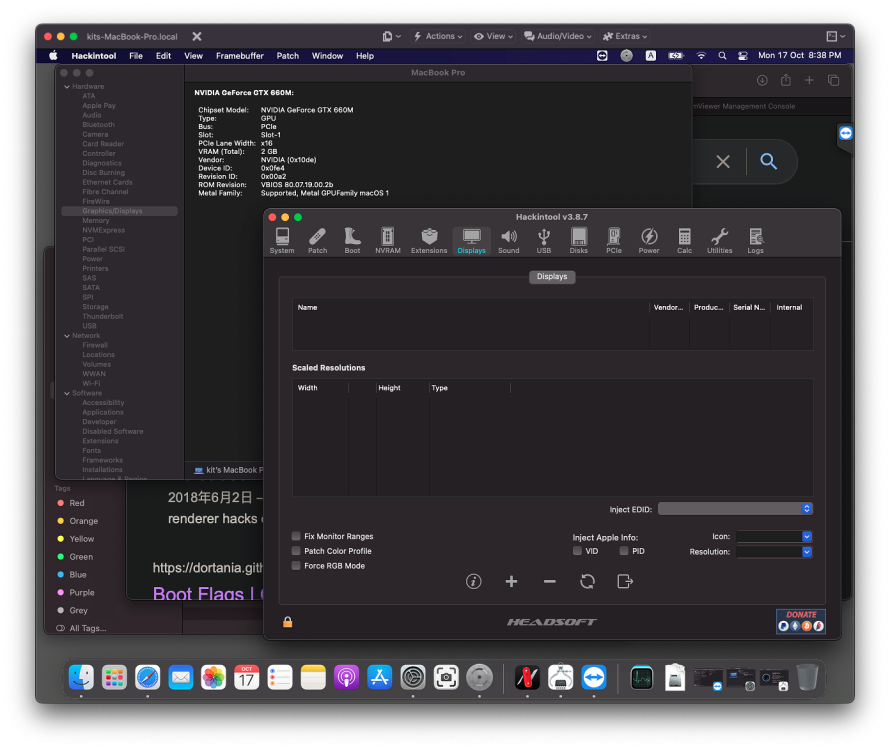The height and width of the screenshot is (750, 890).
Task: Open the Utilities tab in Hackintool
Action: click(719, 241)
